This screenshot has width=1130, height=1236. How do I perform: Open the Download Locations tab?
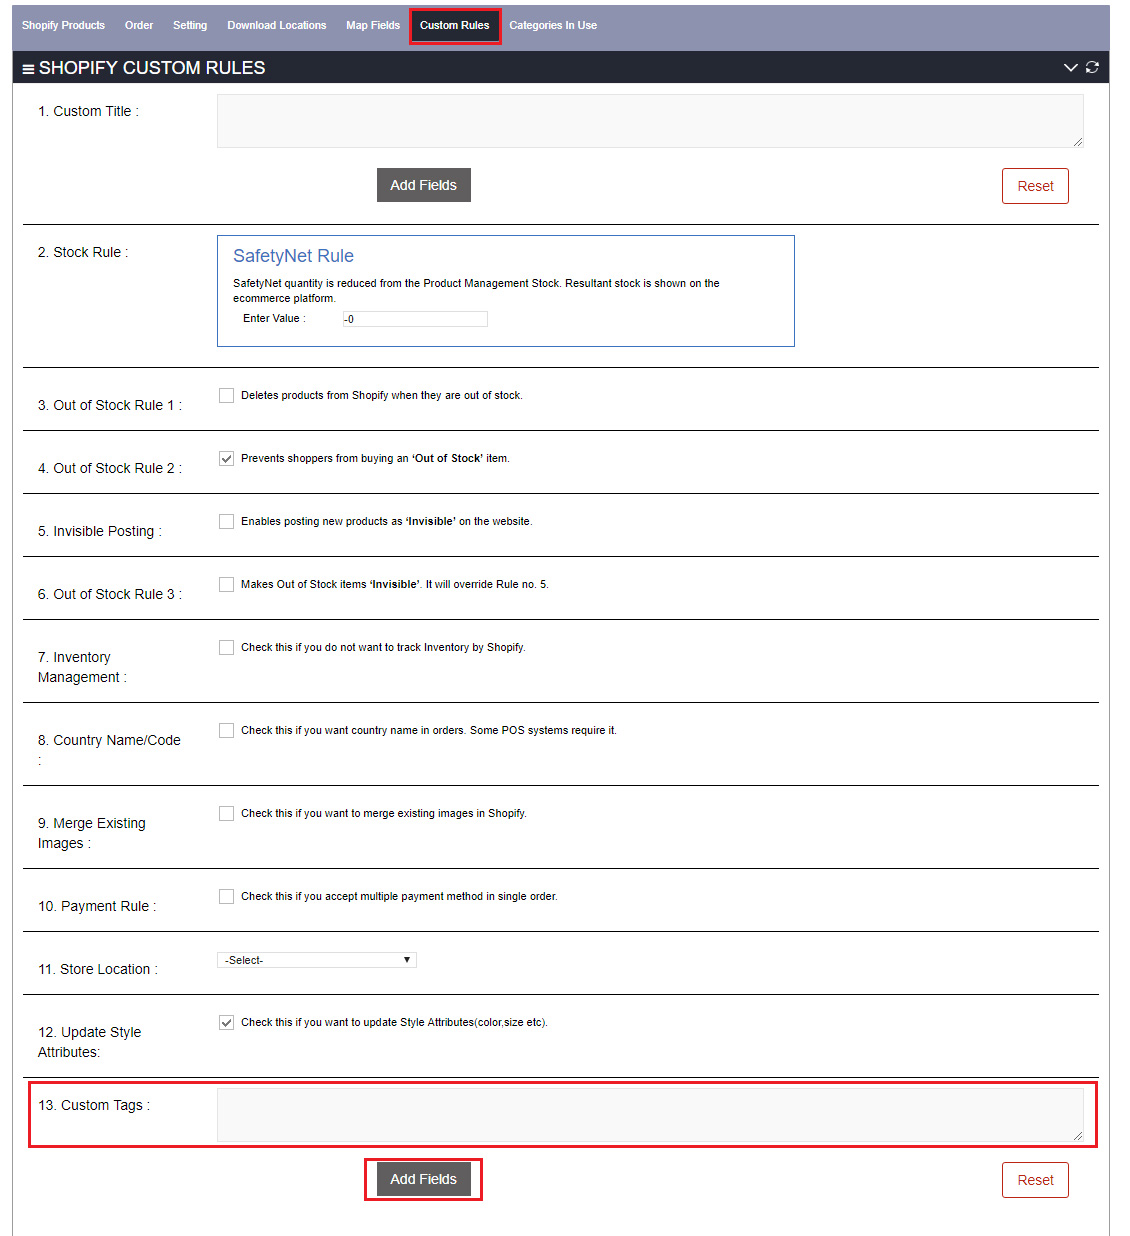point(277,25)
